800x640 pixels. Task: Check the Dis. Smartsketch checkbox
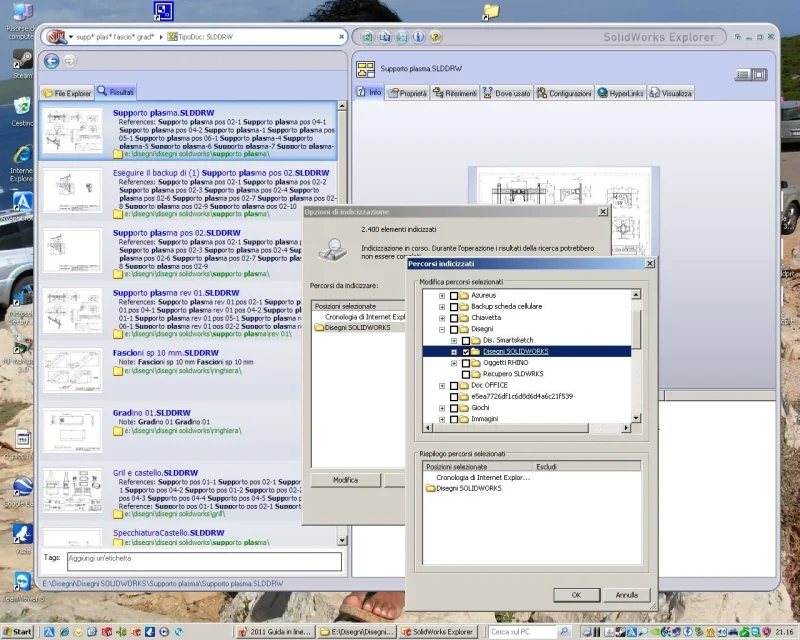[466, 340]
